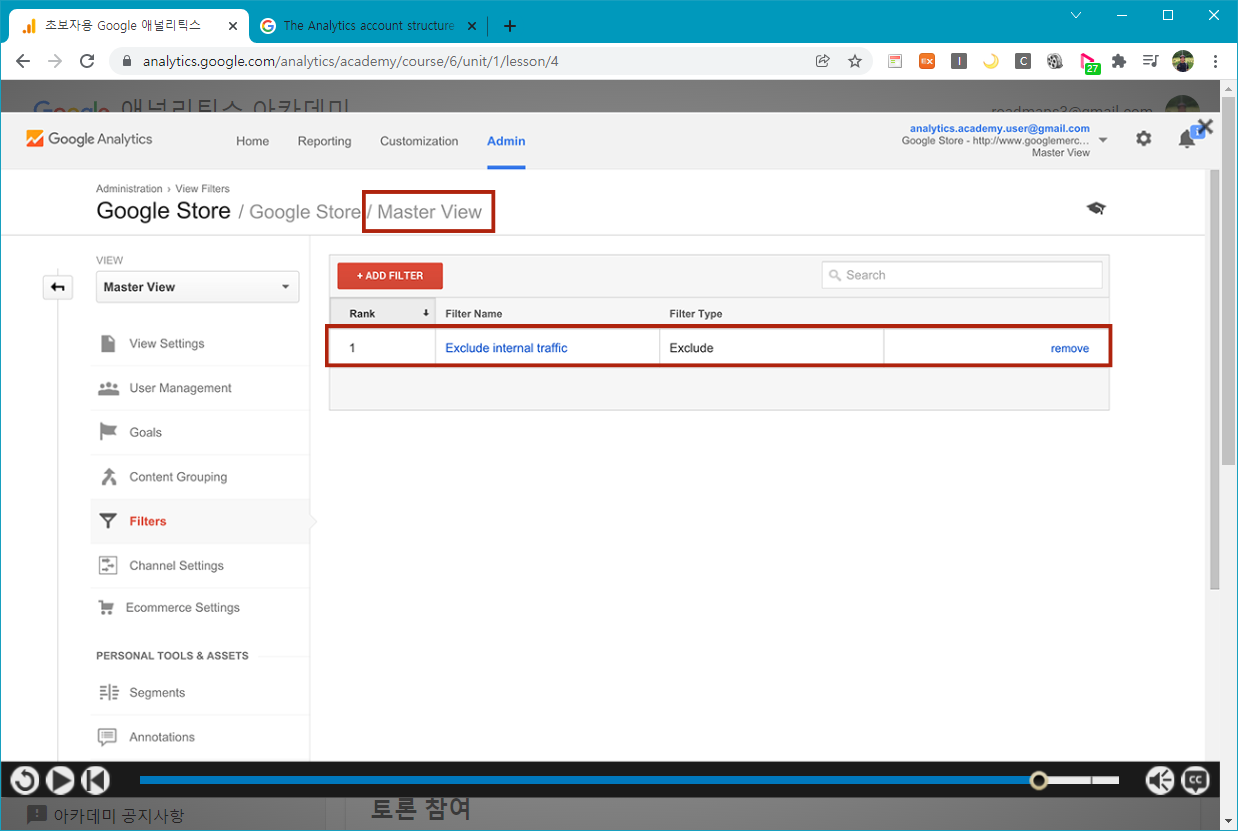The height and width of the screenshot is (831, 1238).
Task: Click the Segments icon
Action: 108,692
